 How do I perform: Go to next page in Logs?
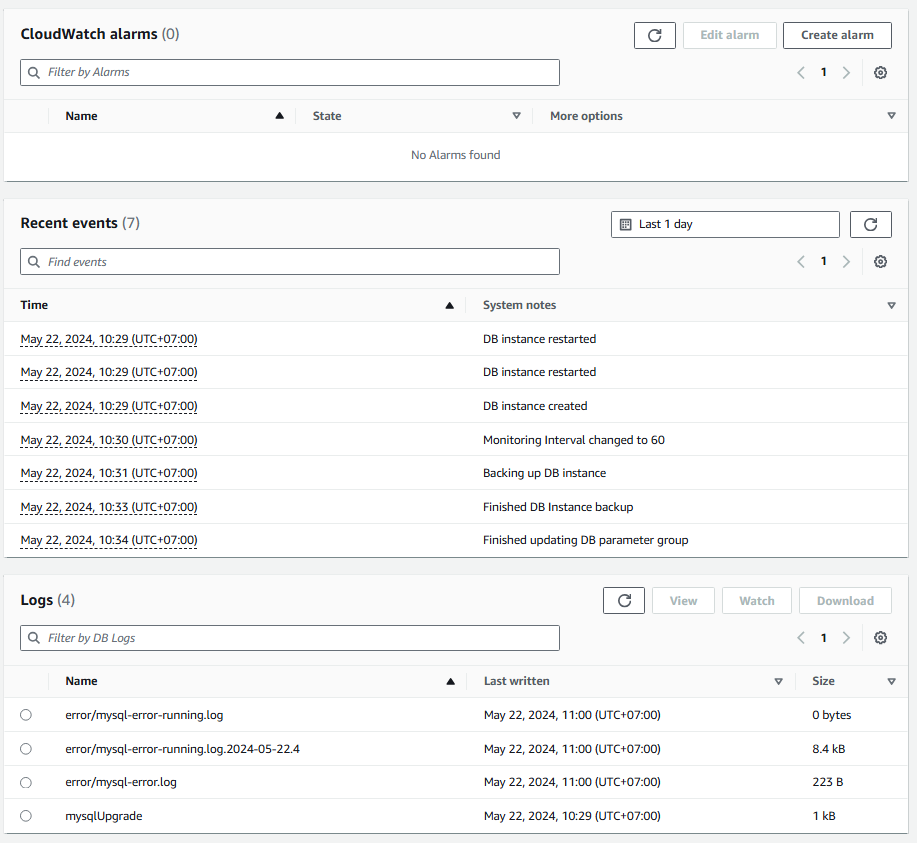click(847, 638)
